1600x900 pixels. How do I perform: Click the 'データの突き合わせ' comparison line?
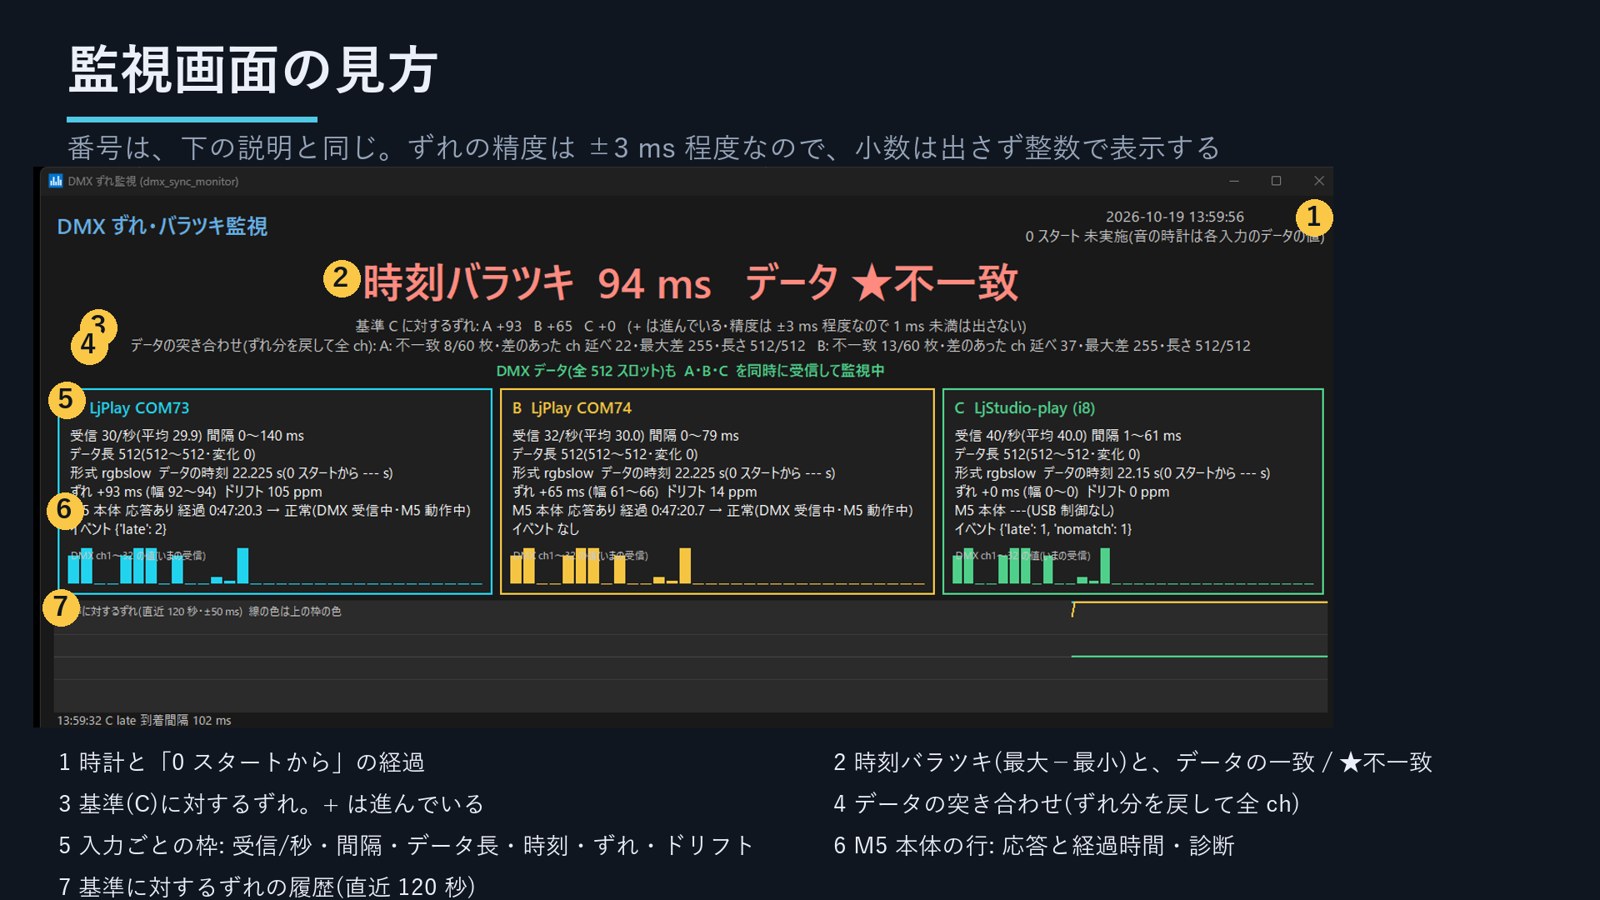(x=690, y=346)
